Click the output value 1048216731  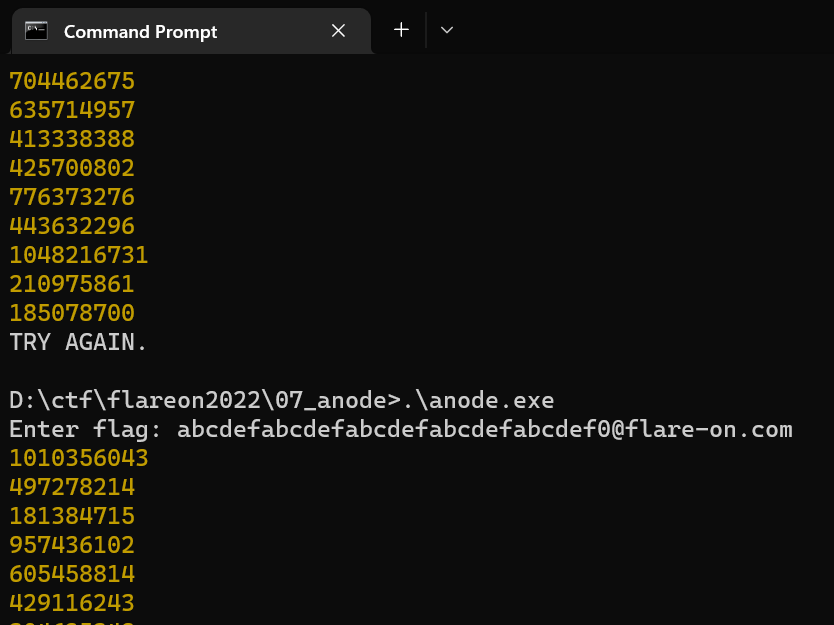coord(79,255)
